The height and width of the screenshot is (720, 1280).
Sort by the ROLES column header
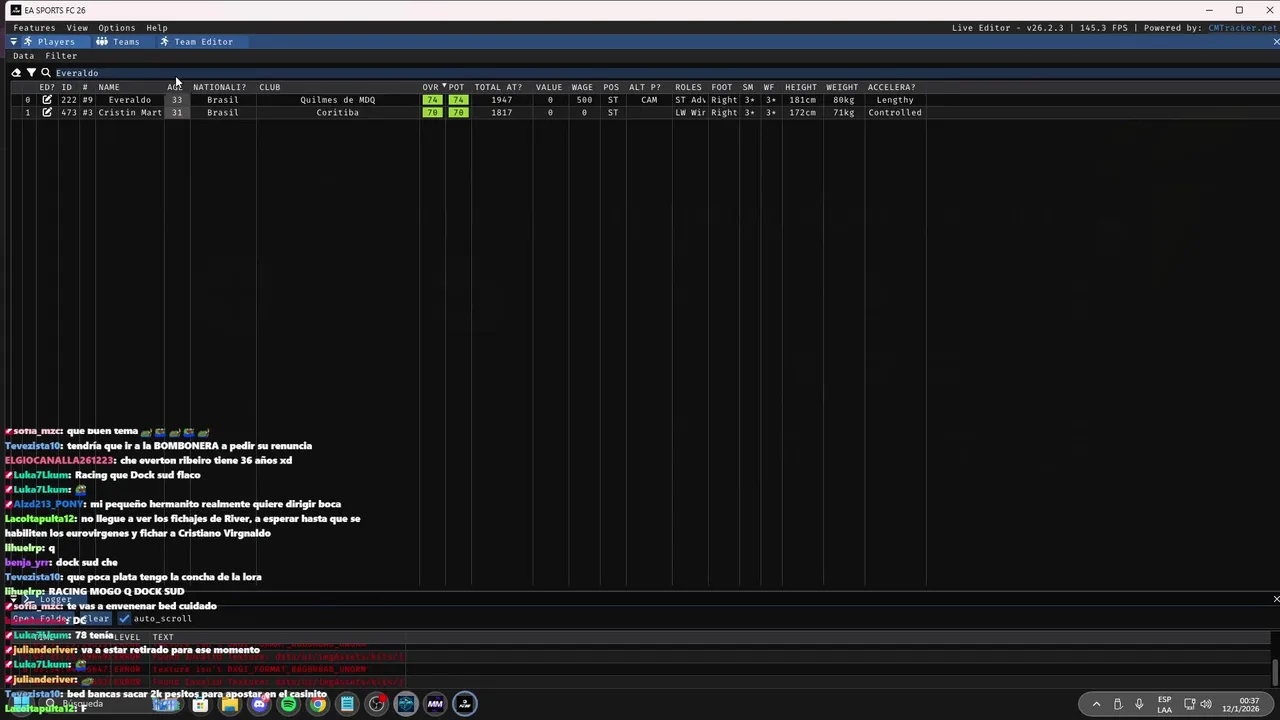click(x=688, y=87)
